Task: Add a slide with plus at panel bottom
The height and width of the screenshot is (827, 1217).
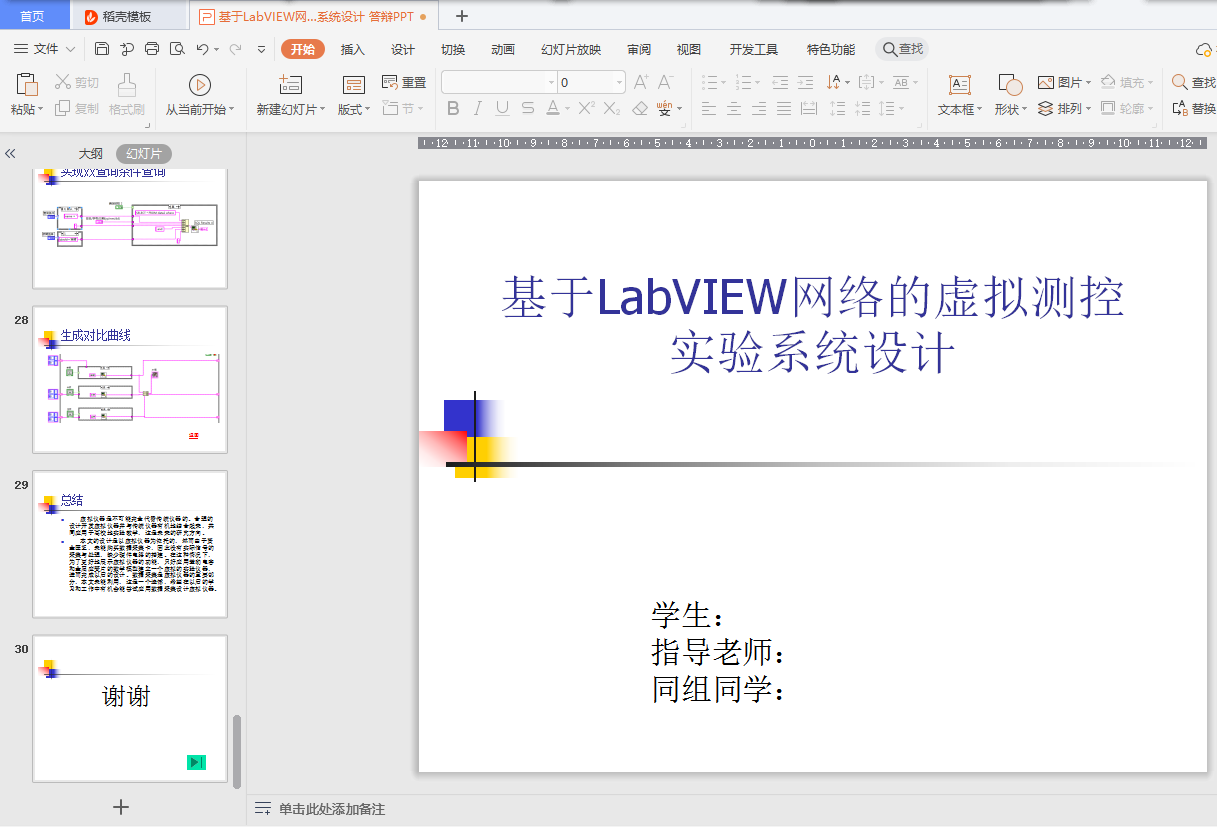Action: 121,807
